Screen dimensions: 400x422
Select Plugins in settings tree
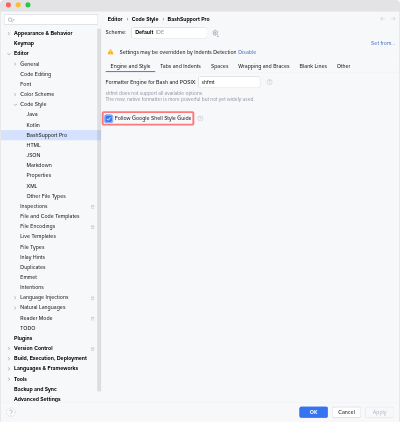point(23,338)
